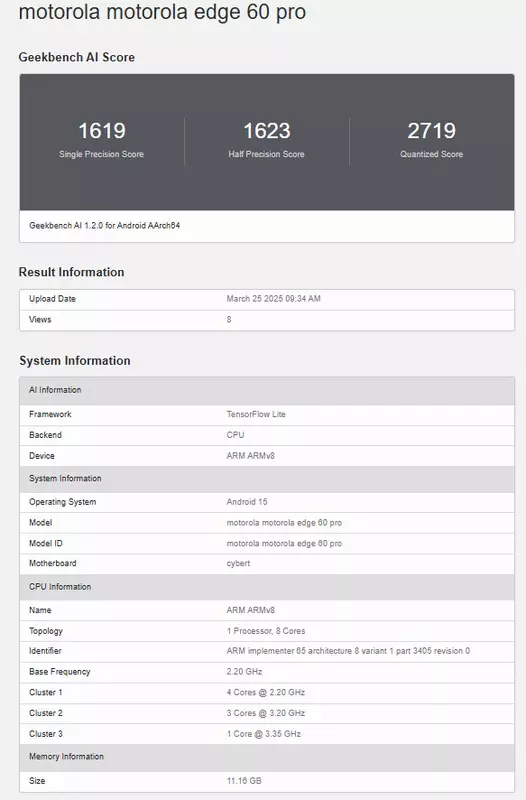Select the 2.20 GHz base frequency value
The height and width of the screenshot is (800, 526).
point(244,672)
